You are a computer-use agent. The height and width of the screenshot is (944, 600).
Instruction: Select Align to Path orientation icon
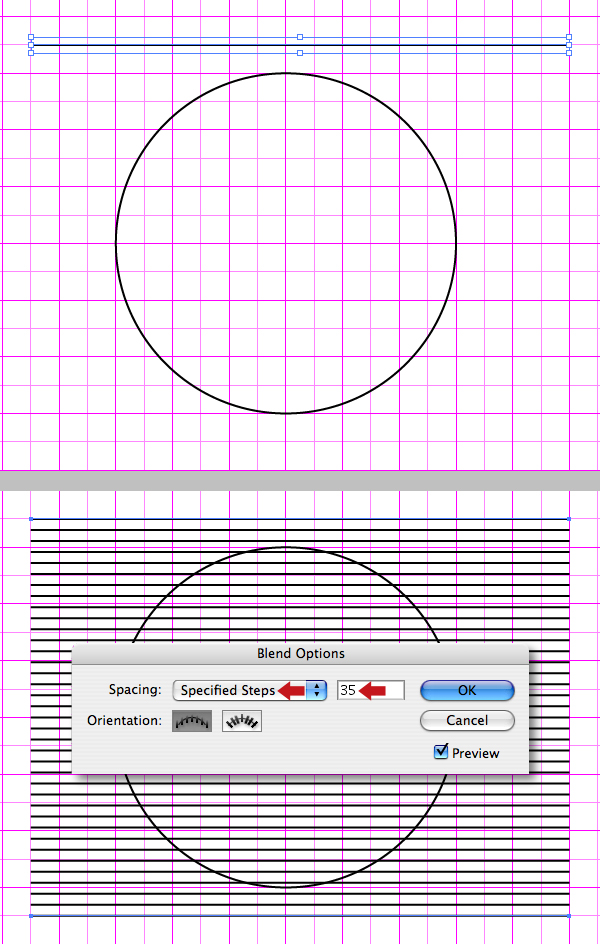242,721
